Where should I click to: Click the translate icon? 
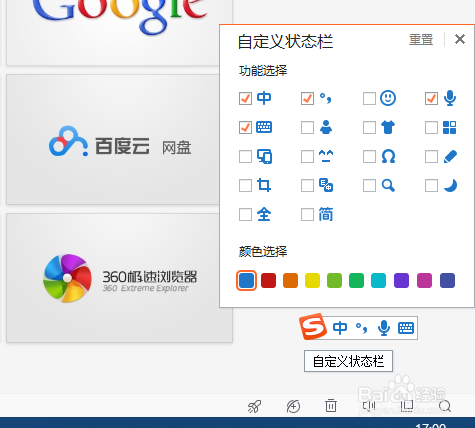pyautogui.click(x=326, y=185)
